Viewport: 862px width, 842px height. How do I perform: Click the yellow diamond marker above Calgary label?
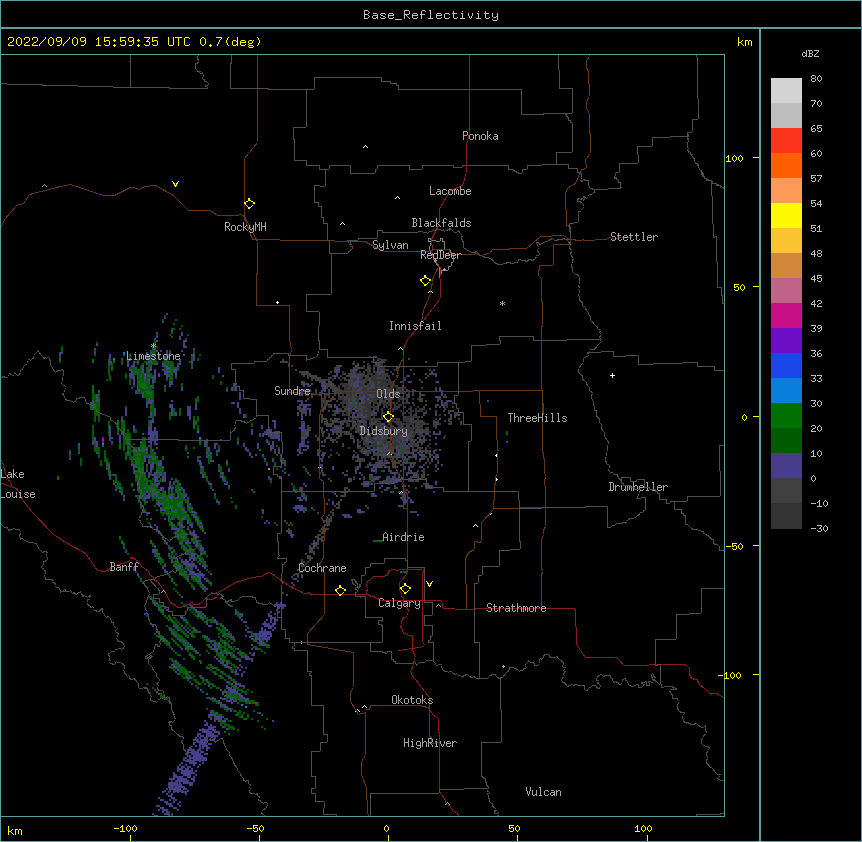click(x=405, y=589)
